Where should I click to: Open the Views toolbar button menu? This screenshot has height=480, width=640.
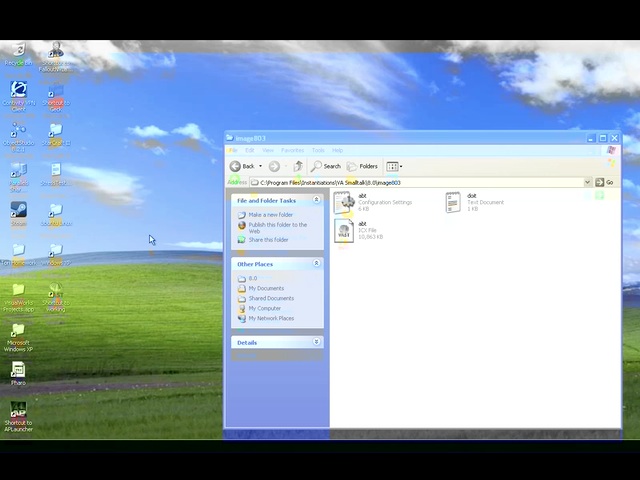(394, 166)
